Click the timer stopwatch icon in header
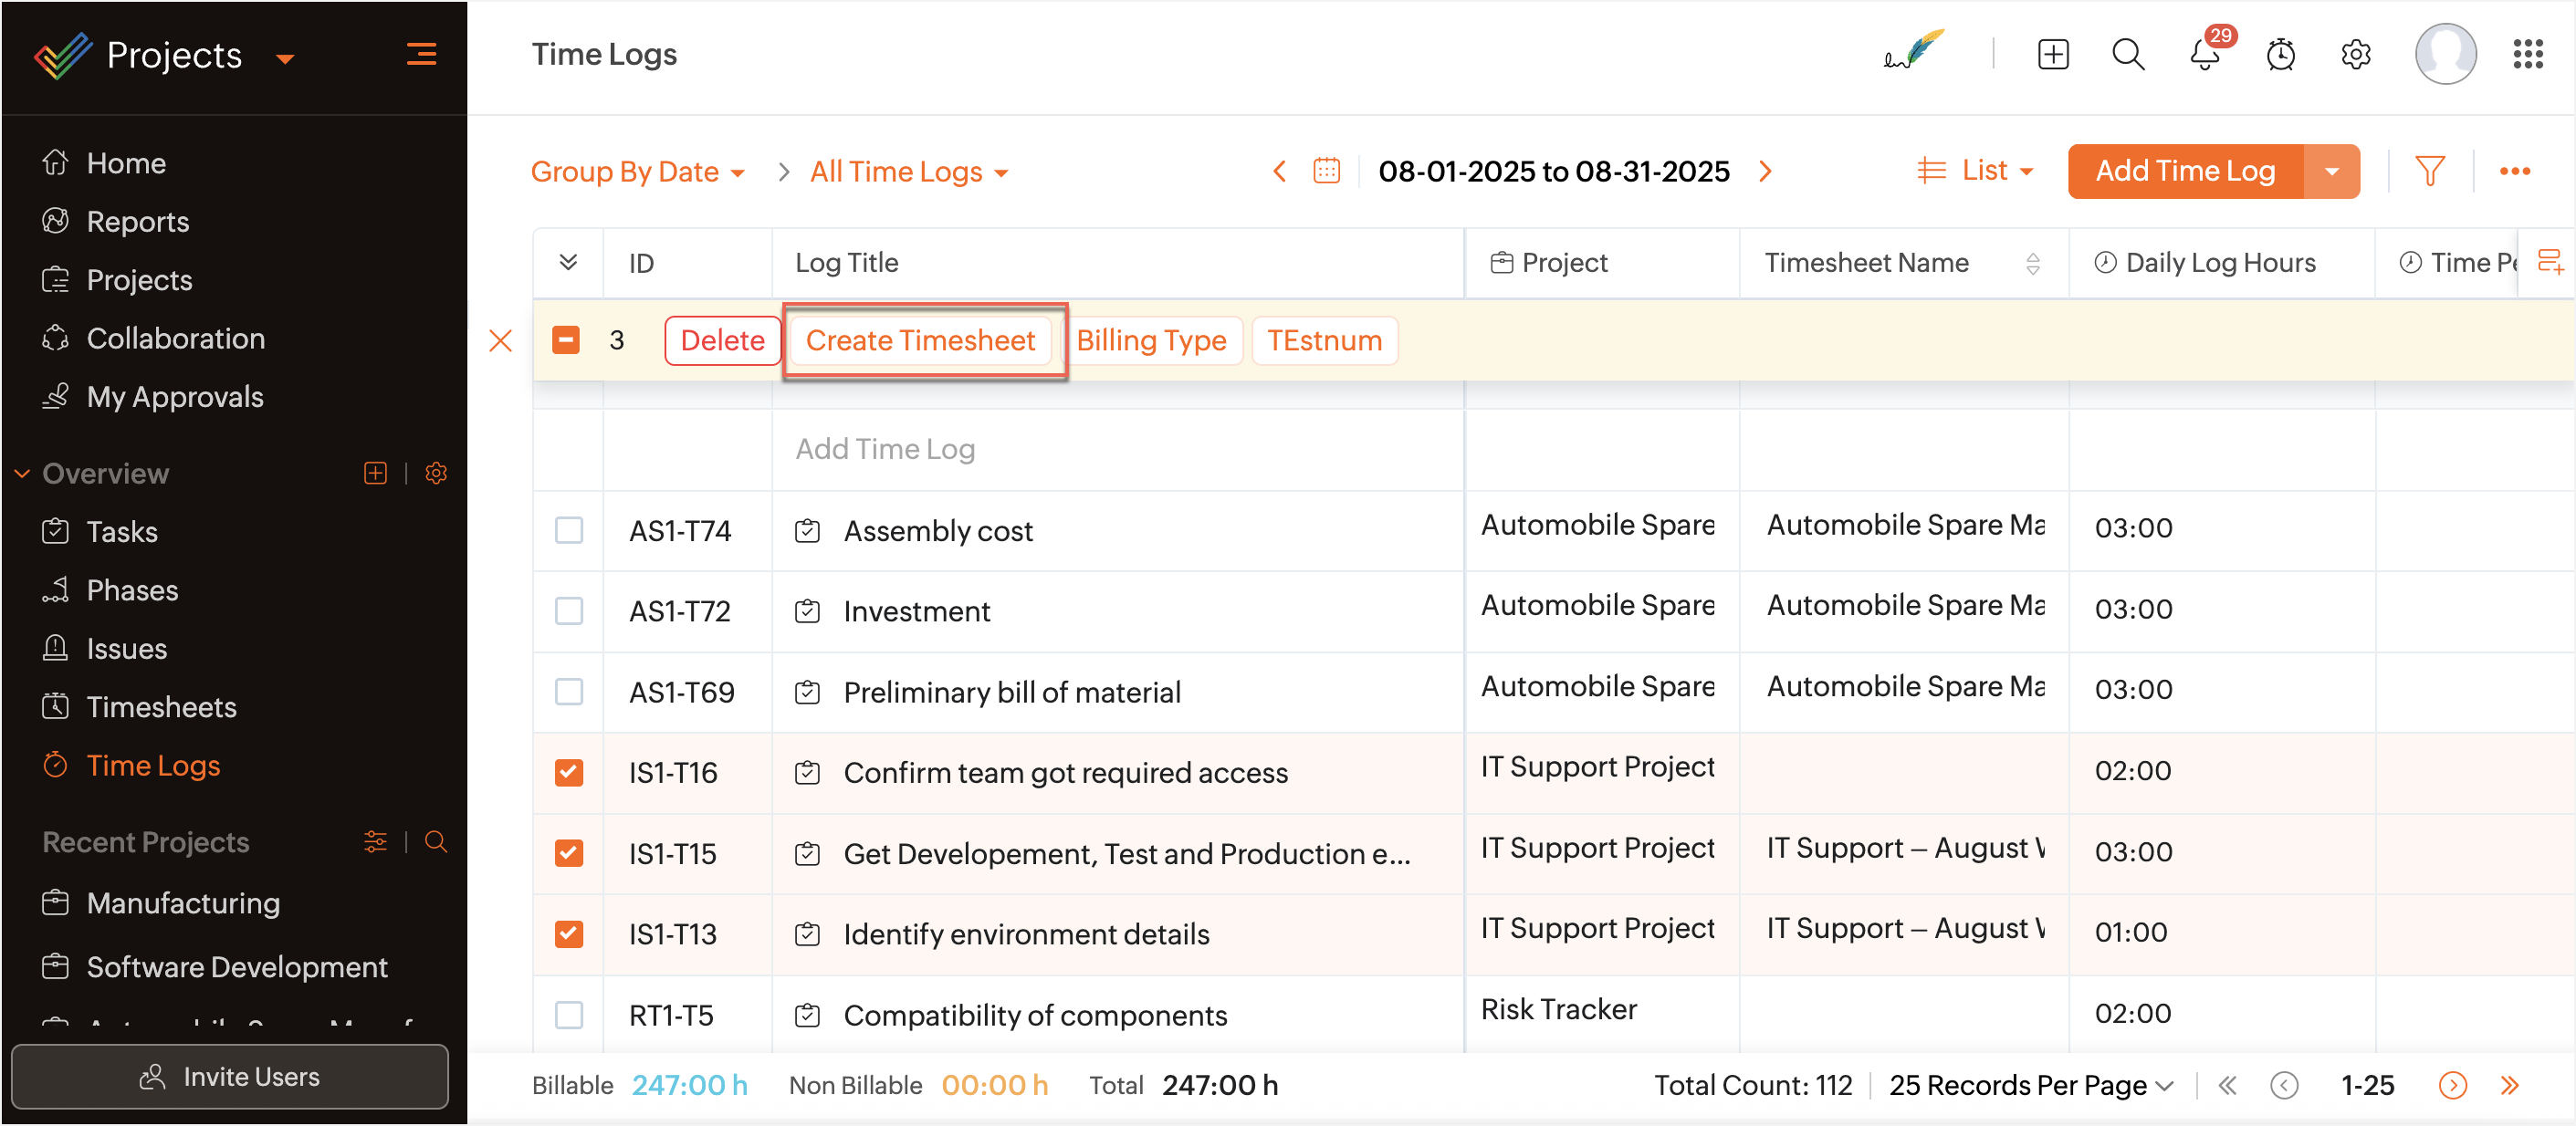The height and width of the screenshot is (1126, 2576). click(x=2280, y=54)
